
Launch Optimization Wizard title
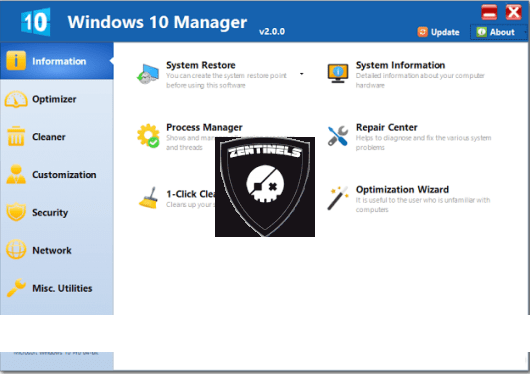402,189
